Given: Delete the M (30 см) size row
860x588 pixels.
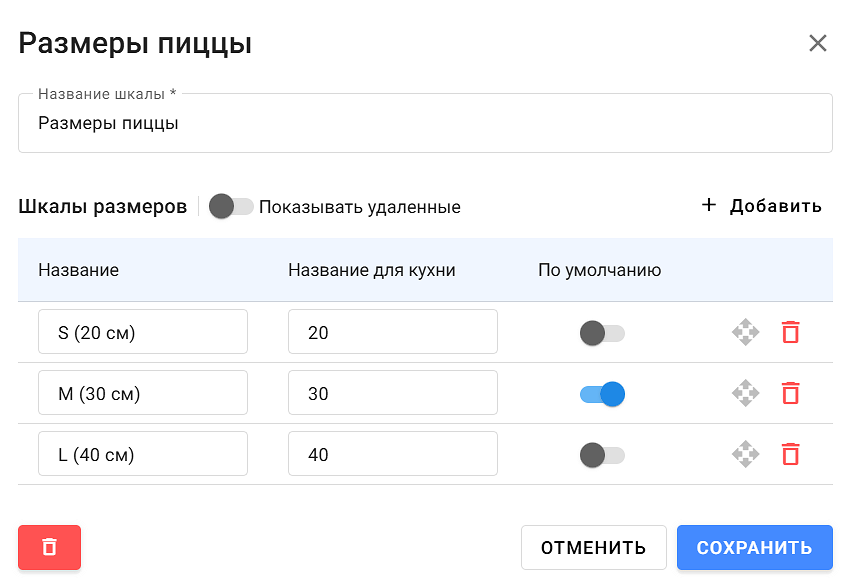Looking at the screenshot, I should tap(790, 393).
